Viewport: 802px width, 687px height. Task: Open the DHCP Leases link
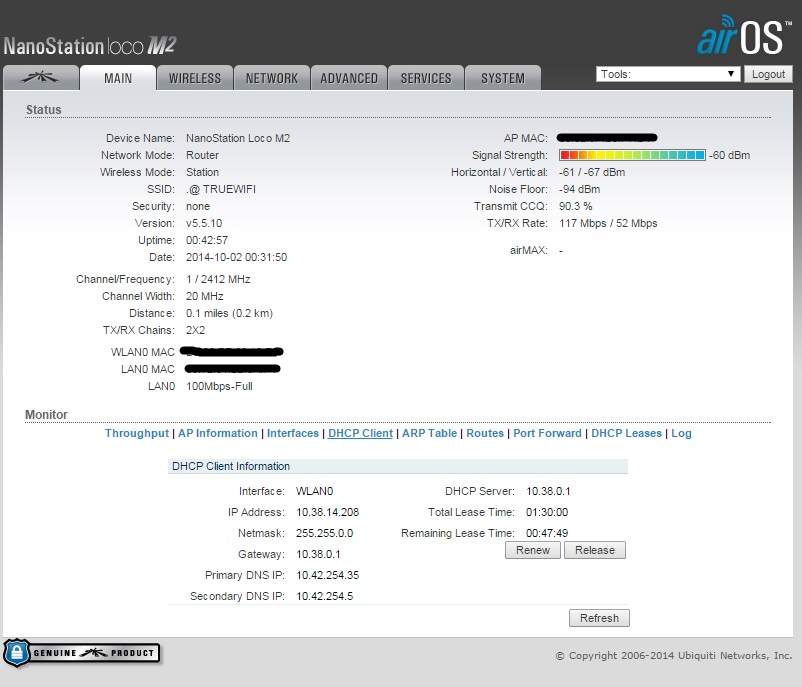click(626, 433)
